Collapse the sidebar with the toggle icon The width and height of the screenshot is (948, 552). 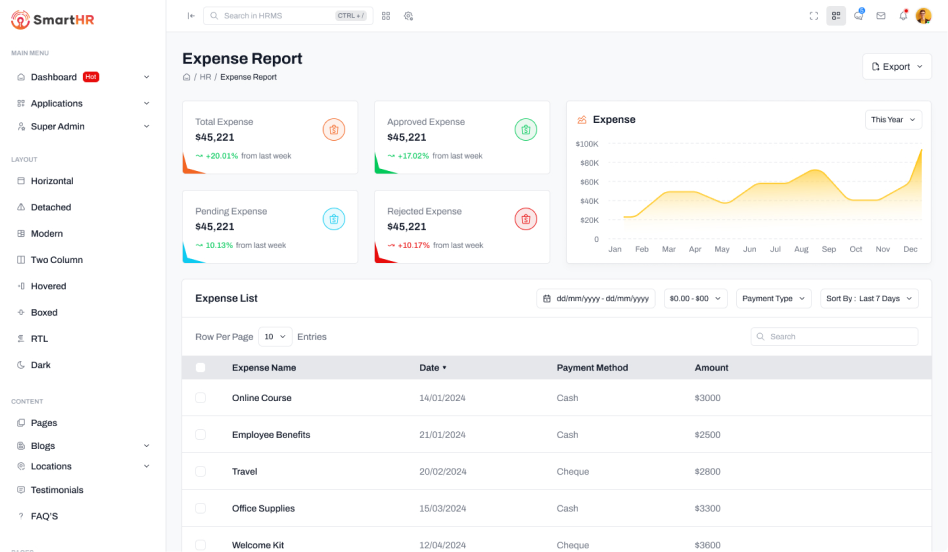[x=191, y=16]
